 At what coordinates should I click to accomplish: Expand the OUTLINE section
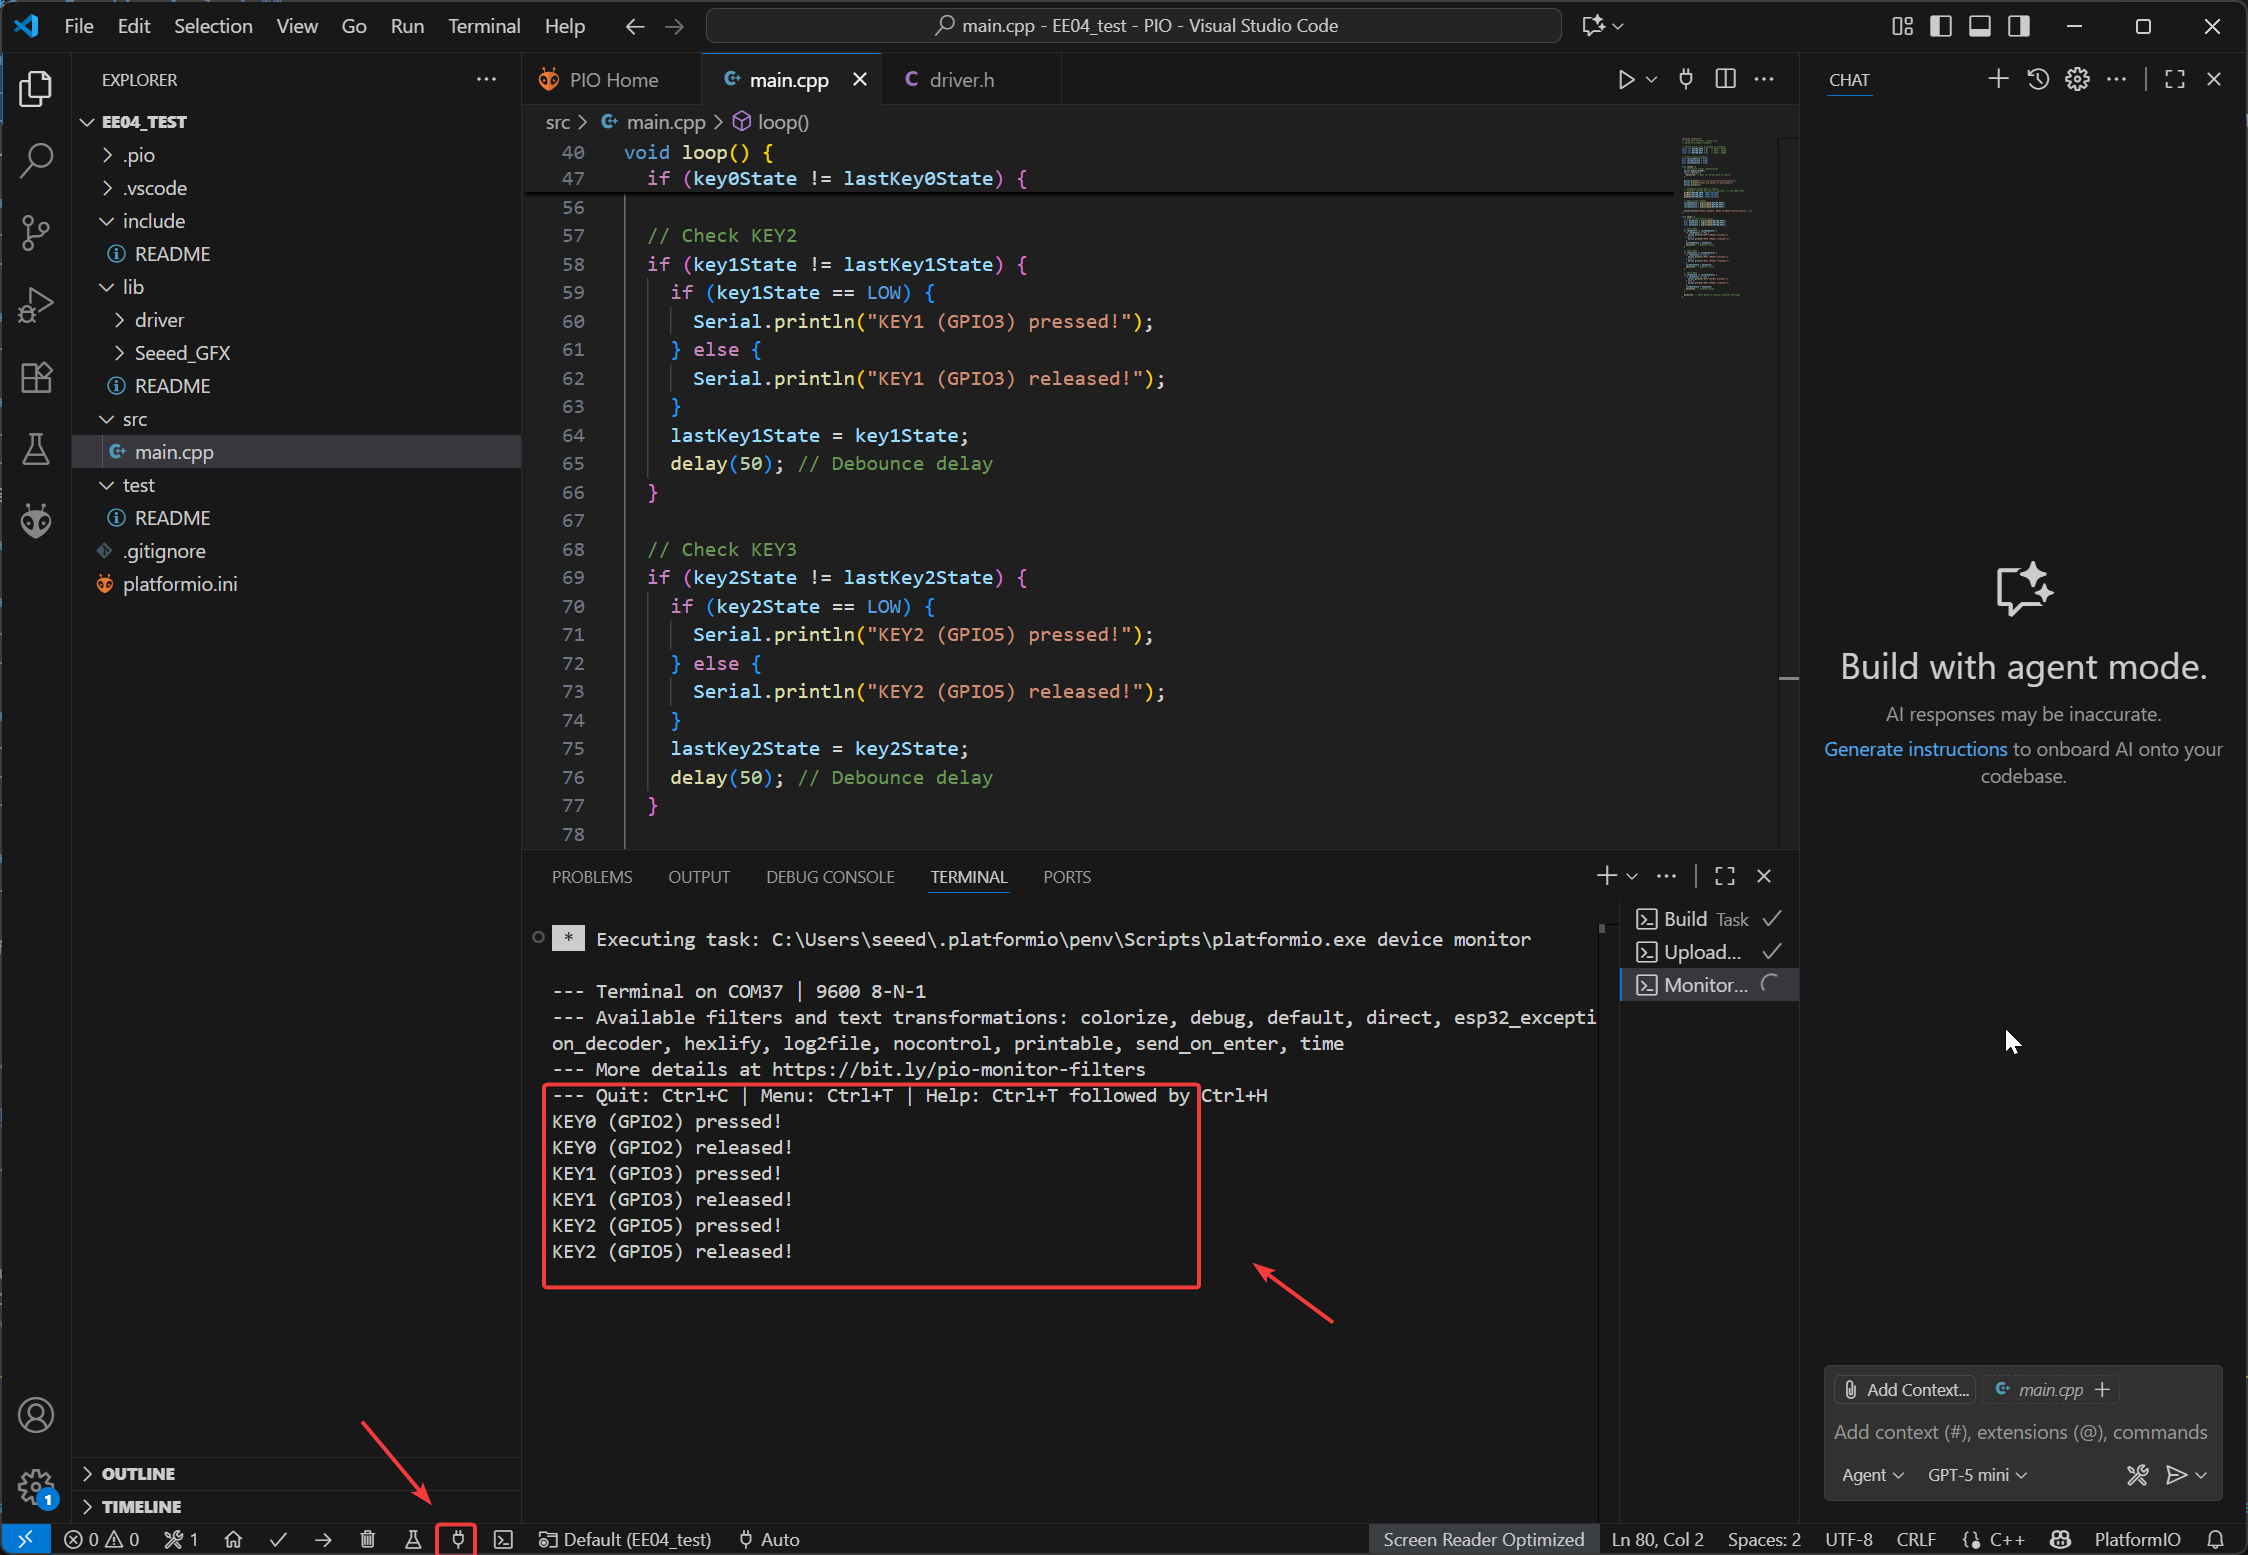[x=138, y=1473]
